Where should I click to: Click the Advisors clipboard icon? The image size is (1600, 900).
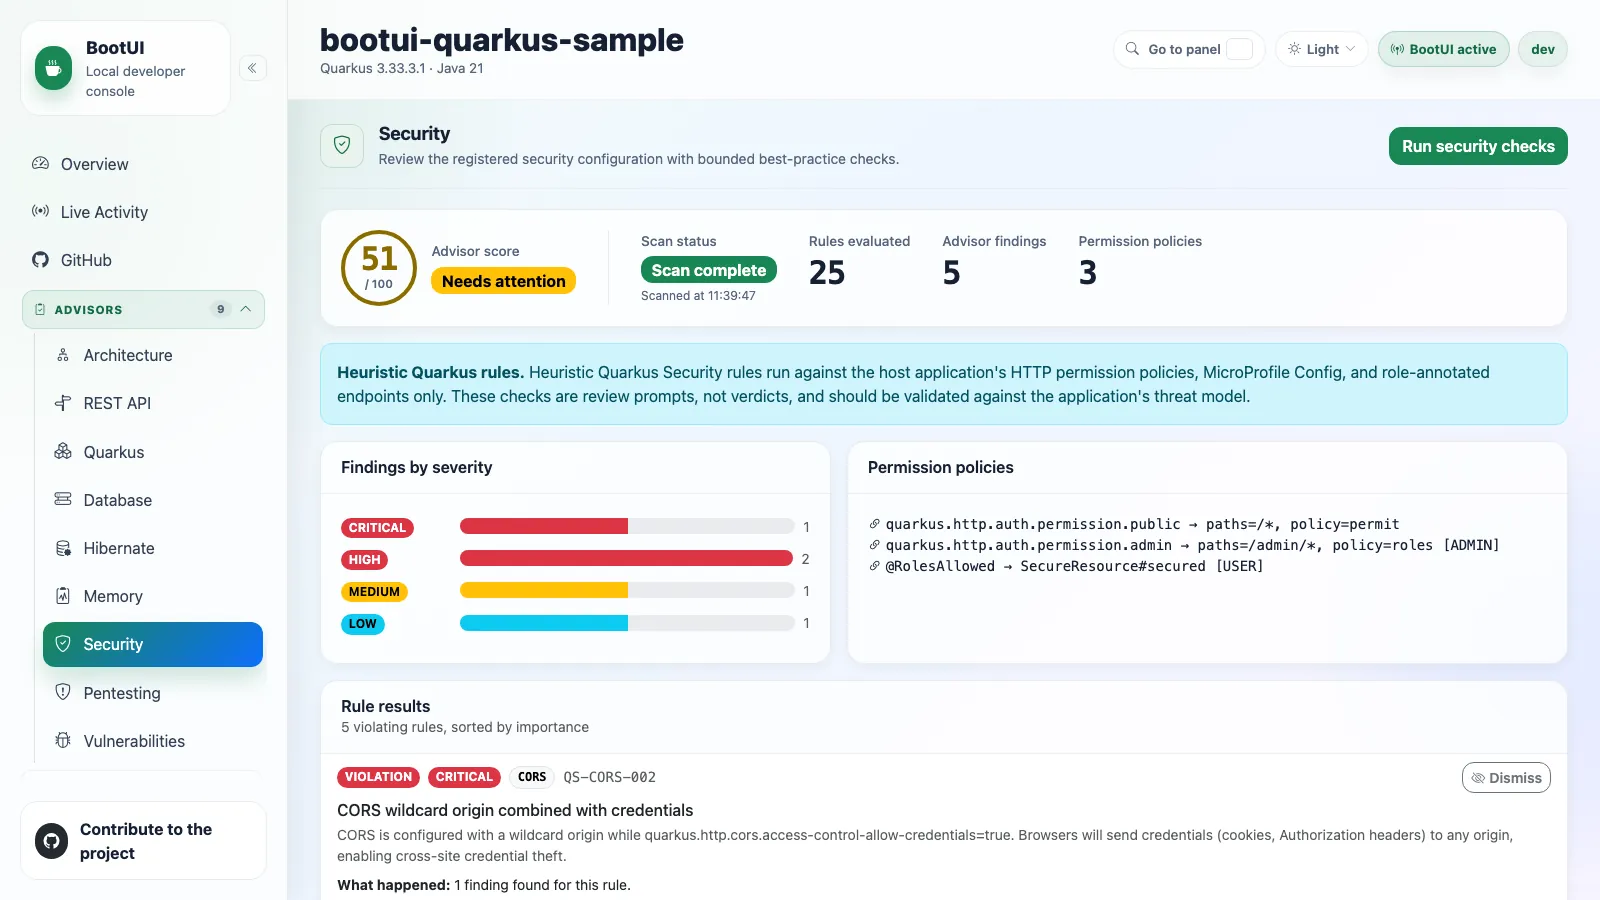[x=40, y=310]
